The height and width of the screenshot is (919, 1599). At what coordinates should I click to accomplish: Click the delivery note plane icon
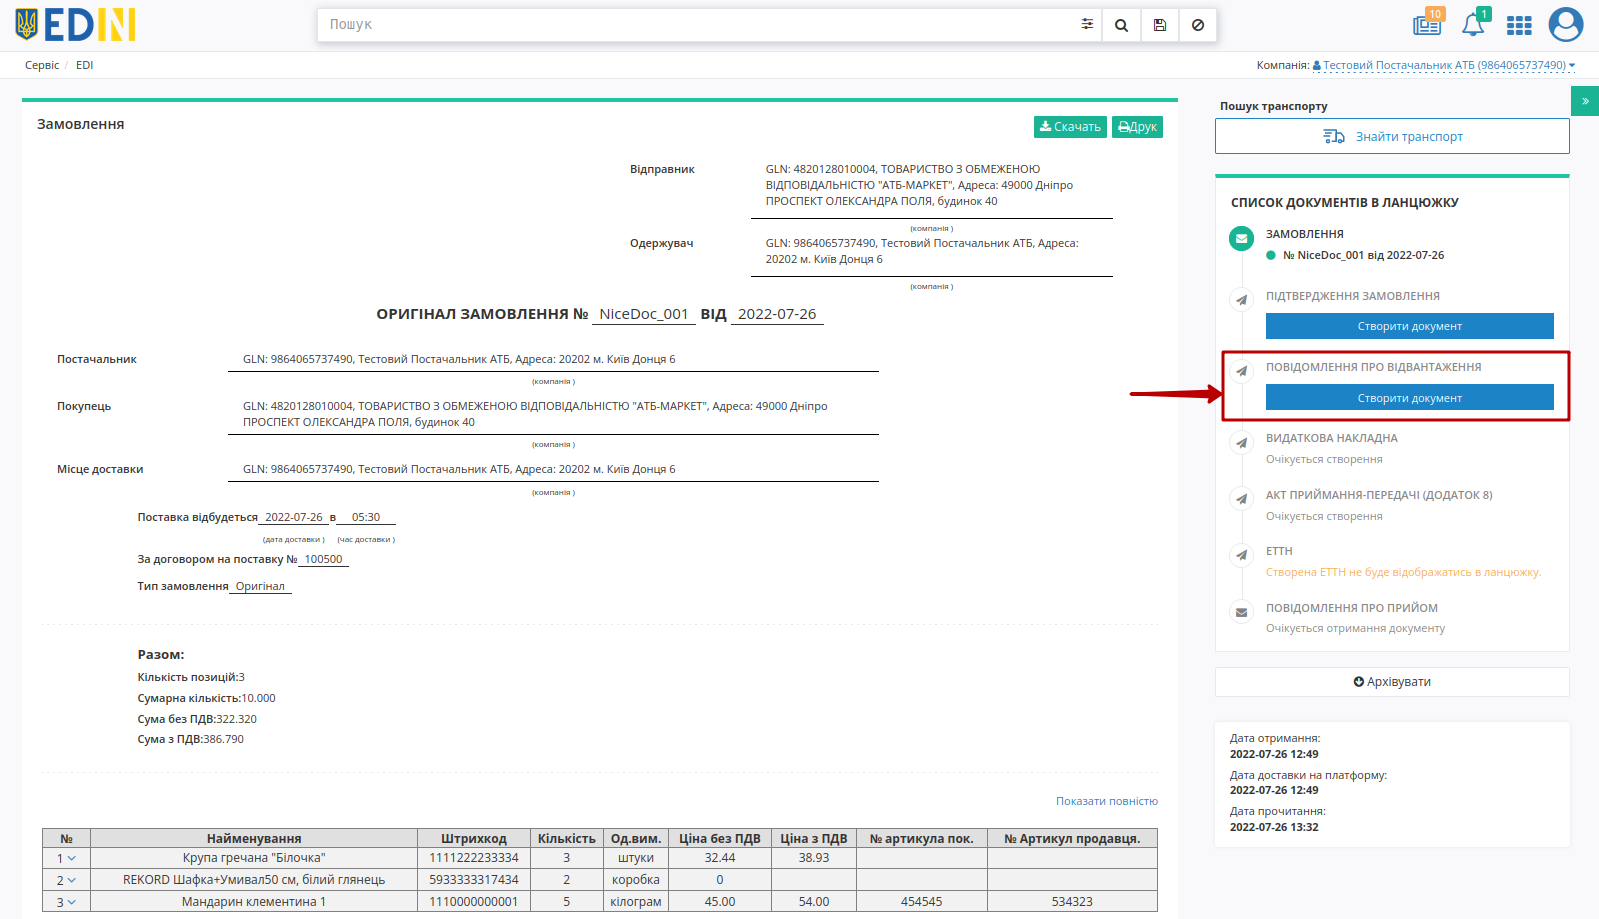pyautogui.click(x=1241, y=442)
